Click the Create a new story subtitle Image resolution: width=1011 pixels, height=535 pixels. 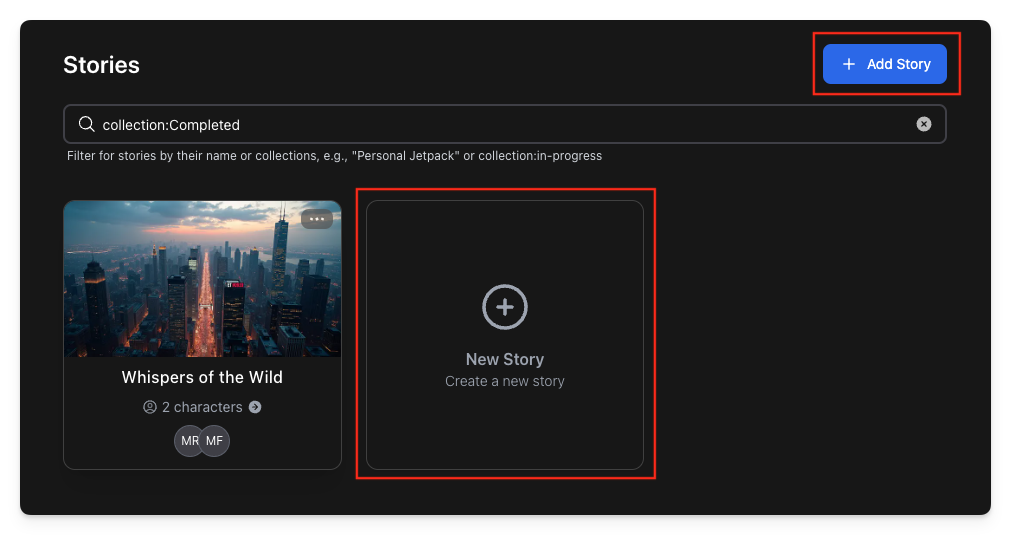point(505,381)
